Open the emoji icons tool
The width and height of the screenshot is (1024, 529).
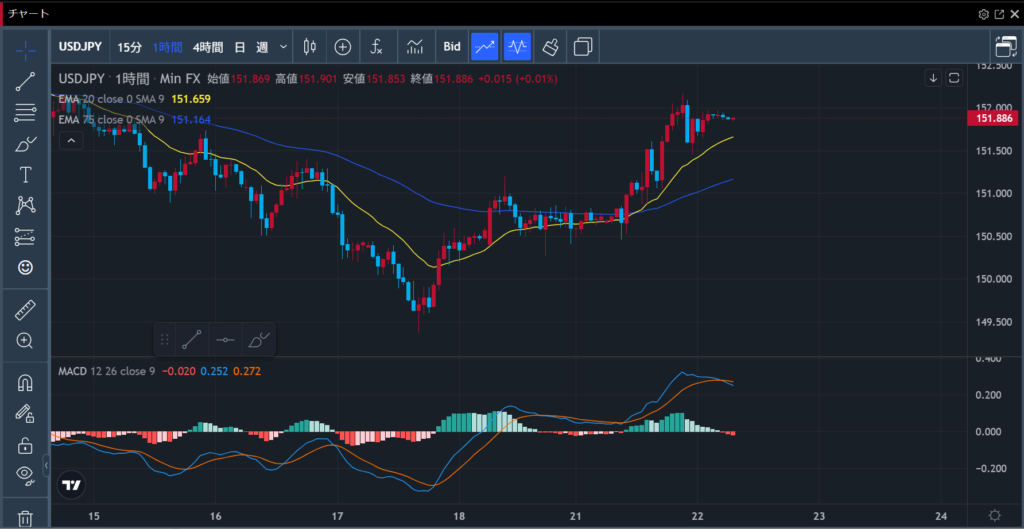click(25, 267)
